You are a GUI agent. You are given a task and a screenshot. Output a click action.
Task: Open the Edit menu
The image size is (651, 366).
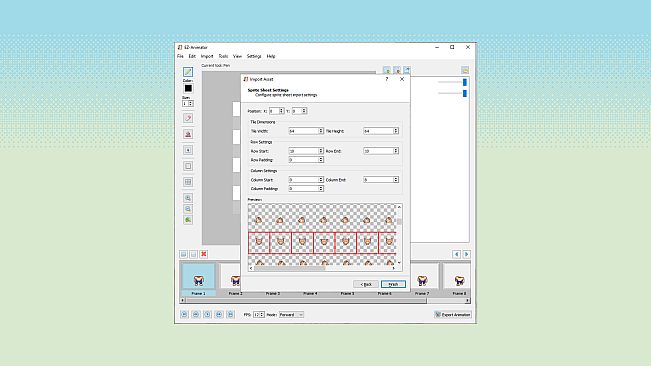192,56
